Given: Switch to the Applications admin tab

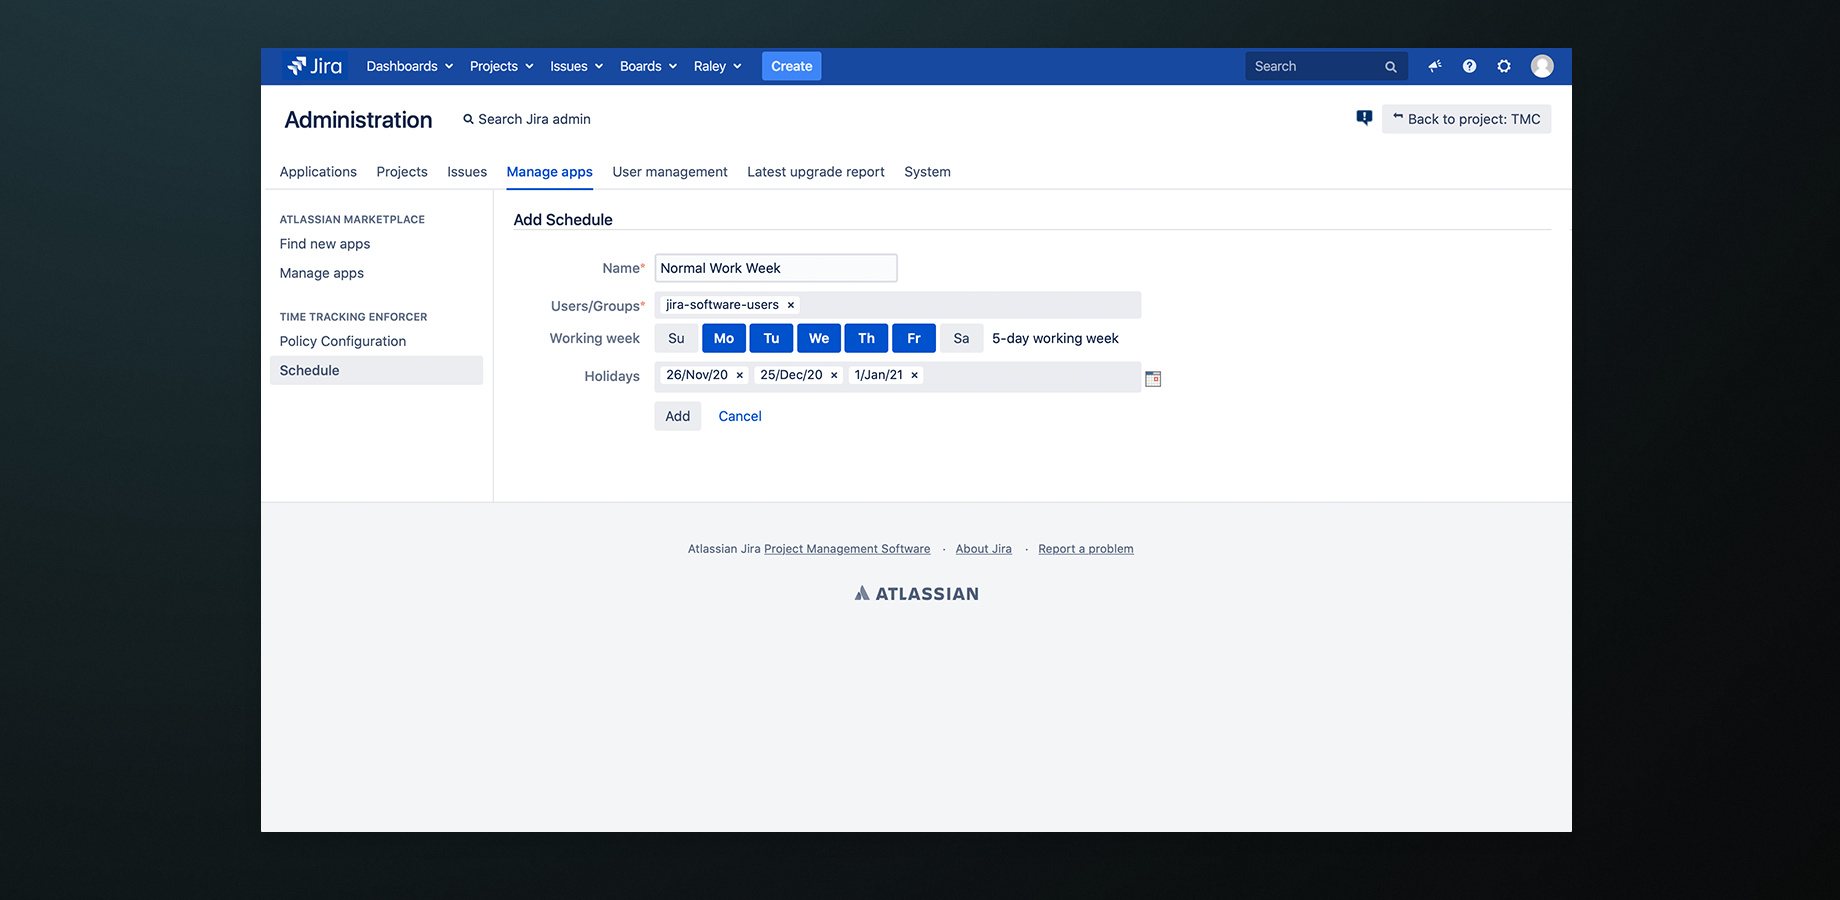Looking at the screenshot, I should pyautogui.click(x=318, y=172).
